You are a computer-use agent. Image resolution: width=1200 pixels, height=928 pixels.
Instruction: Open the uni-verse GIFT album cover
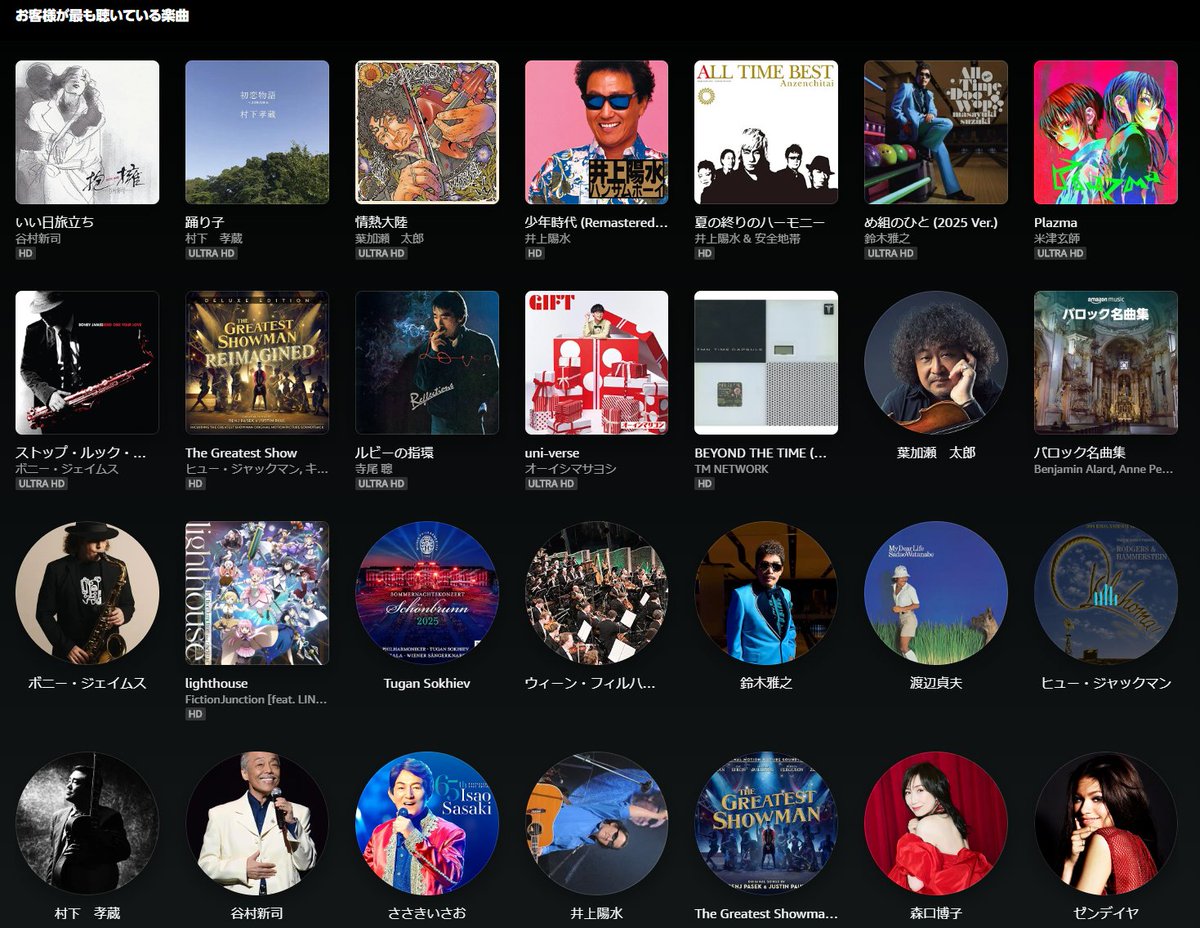click(597, 362)
